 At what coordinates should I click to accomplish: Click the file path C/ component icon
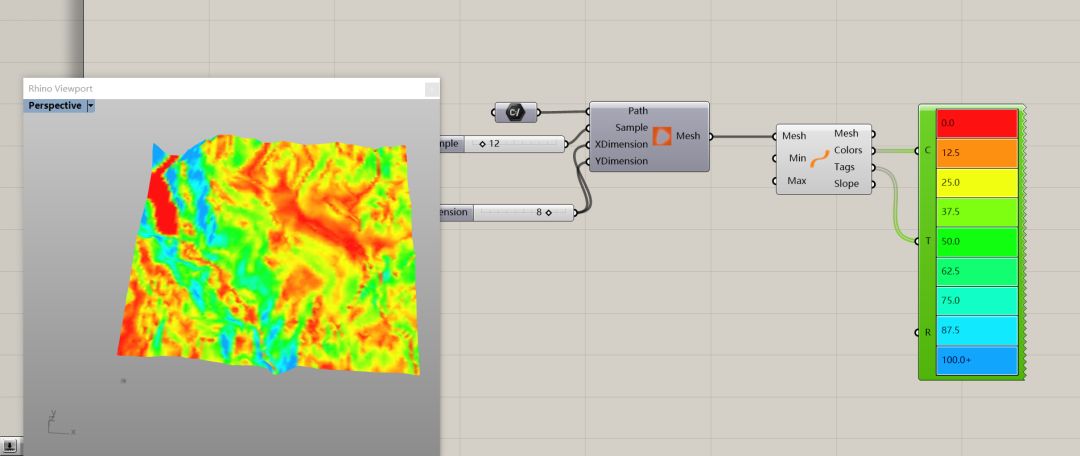click(515, 112)
